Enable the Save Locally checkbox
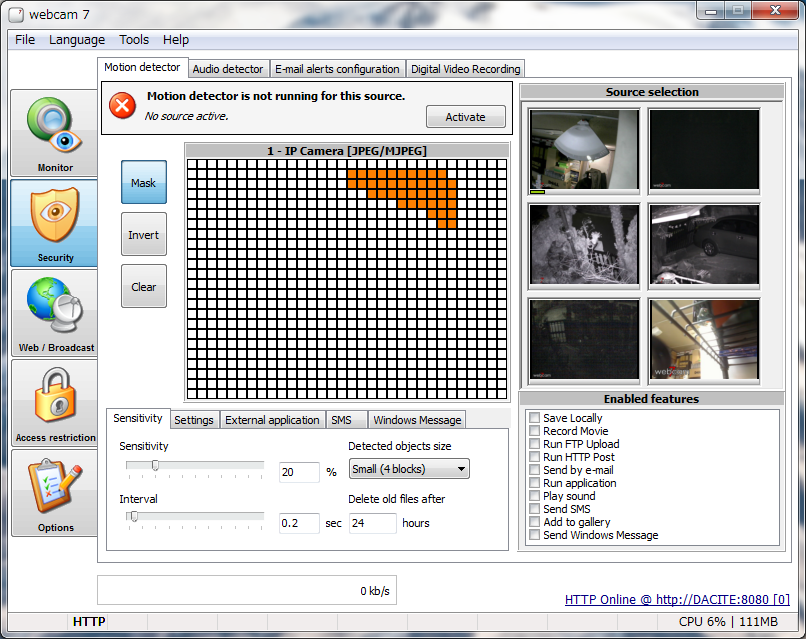This screenshot has height=639, width=806. coord(535,418)
